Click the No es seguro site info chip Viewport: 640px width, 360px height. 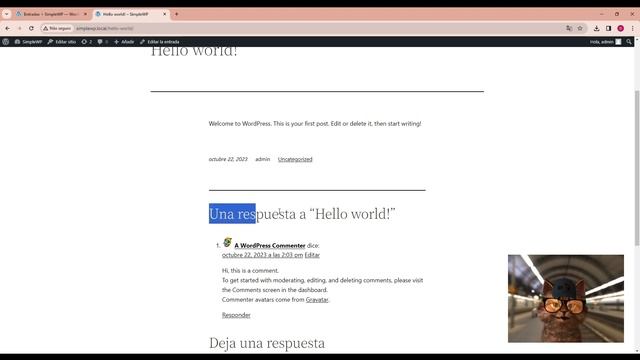57,28
